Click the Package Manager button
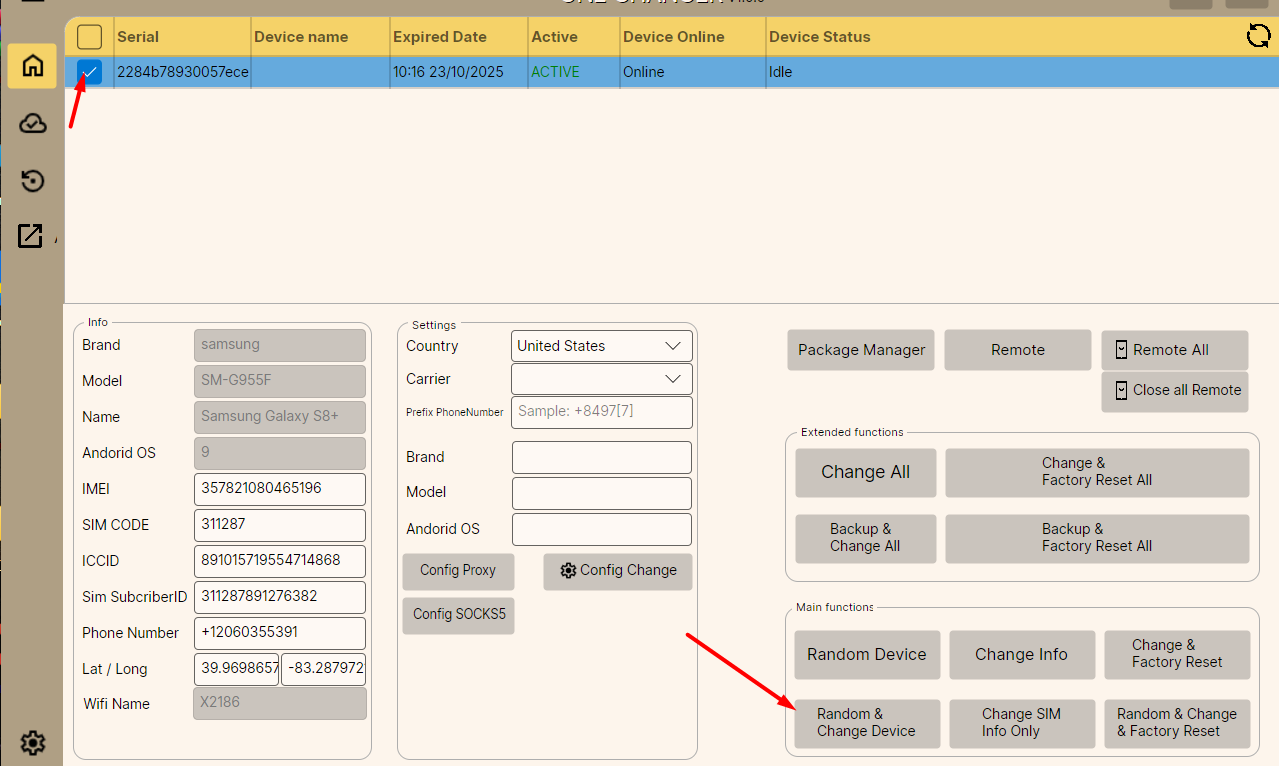The height and width of the screenshot is (766, 1279). (861, 350)
